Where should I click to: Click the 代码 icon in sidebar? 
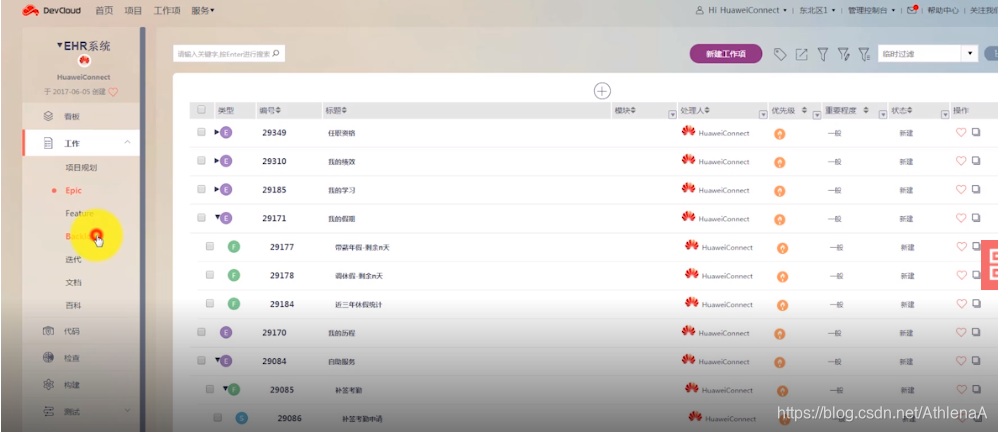48,331
